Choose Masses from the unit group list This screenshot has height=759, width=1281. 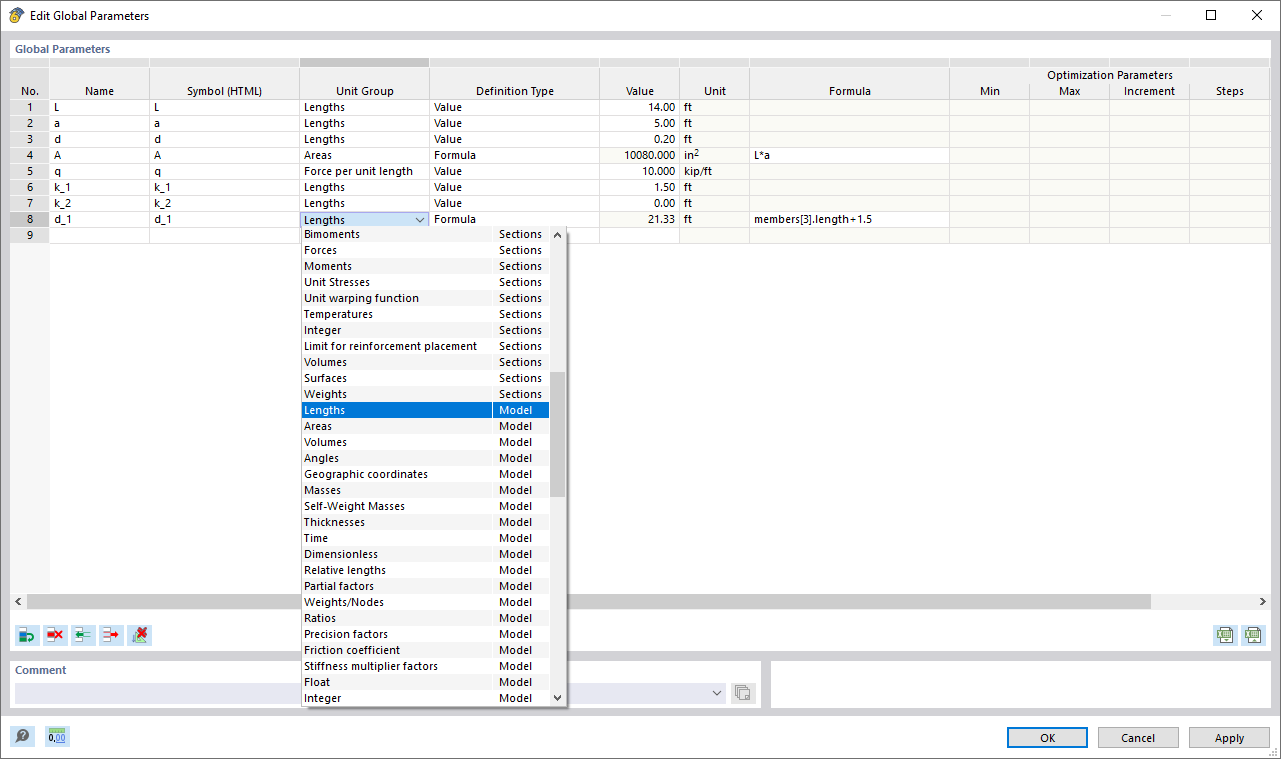click(x=397, y=489)
